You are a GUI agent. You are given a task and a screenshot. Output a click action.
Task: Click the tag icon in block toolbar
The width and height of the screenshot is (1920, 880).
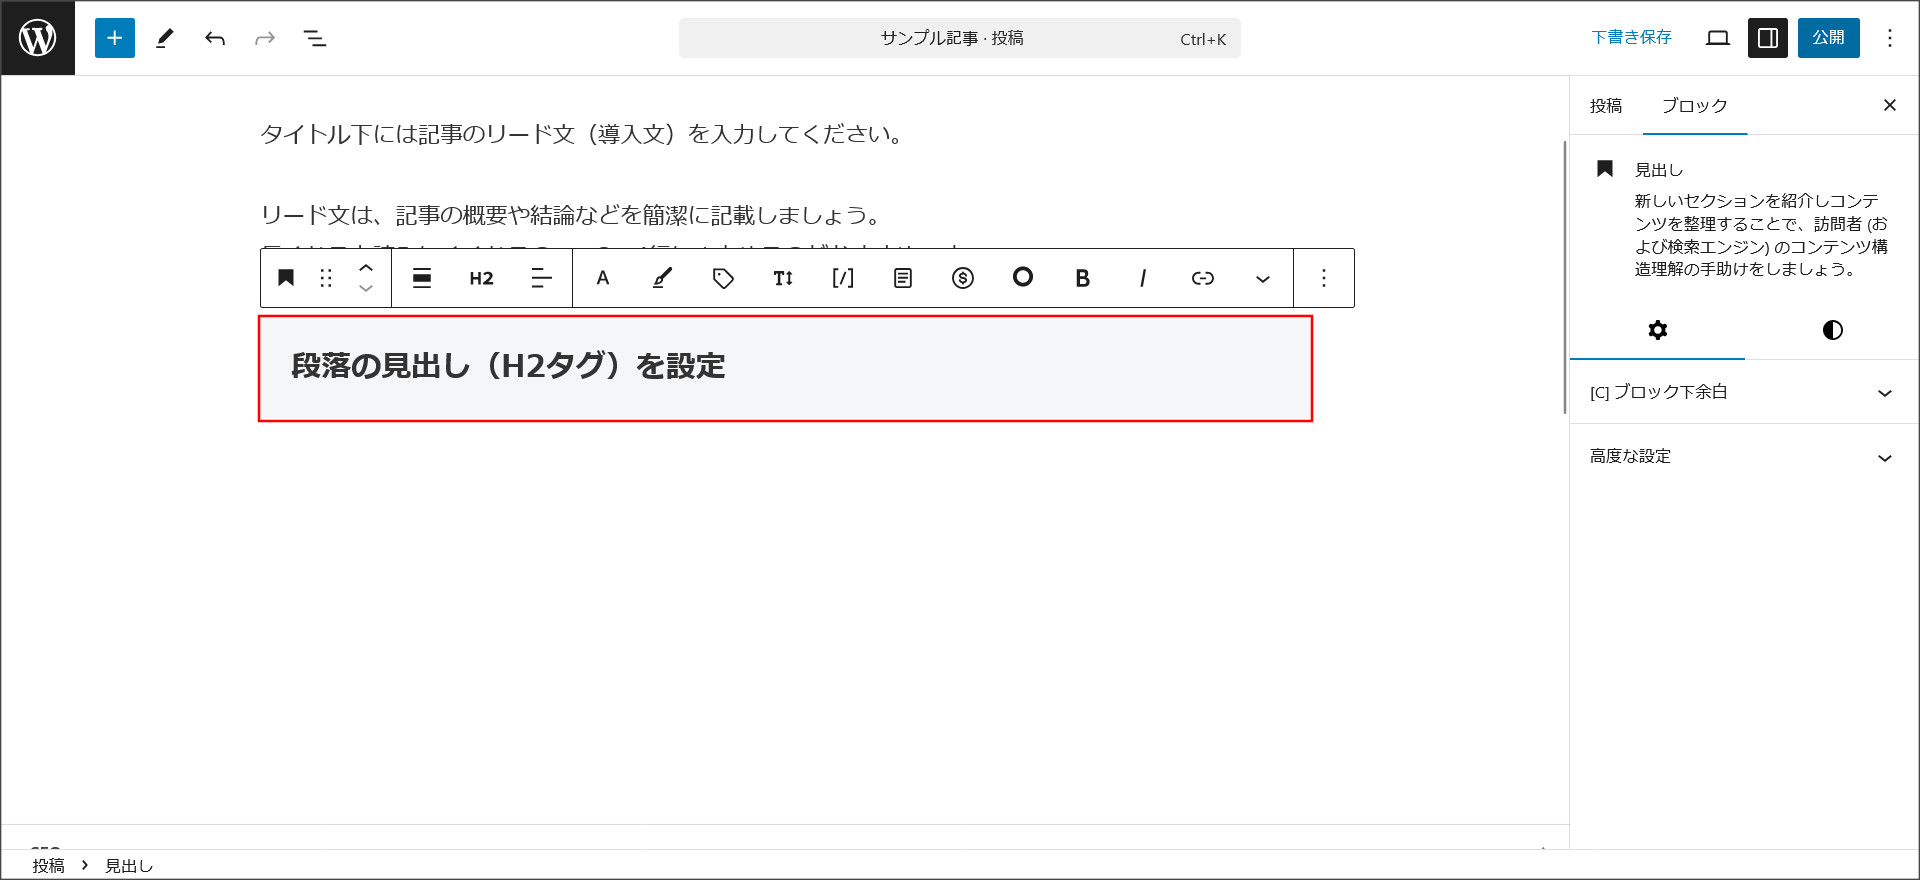click(x=723, y=278)
